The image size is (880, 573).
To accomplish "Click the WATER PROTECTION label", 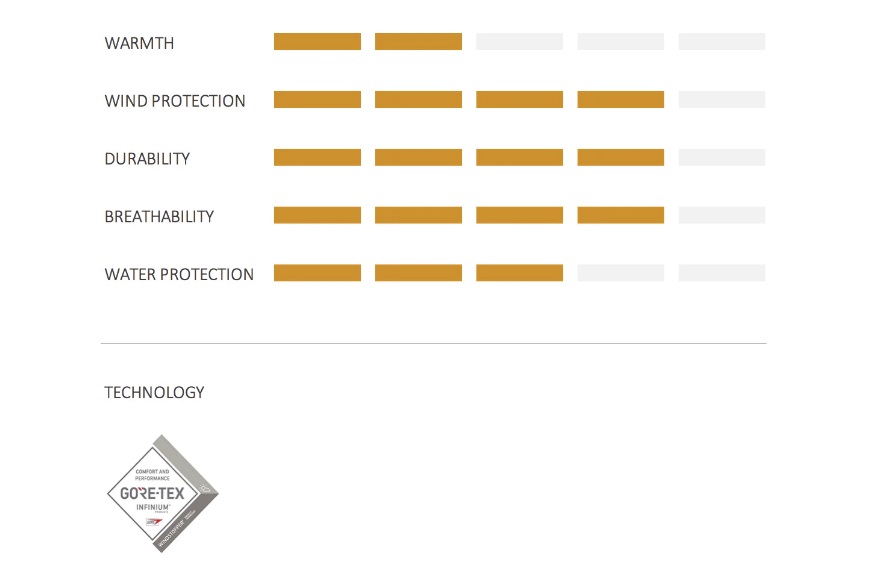I will point(179,274).
